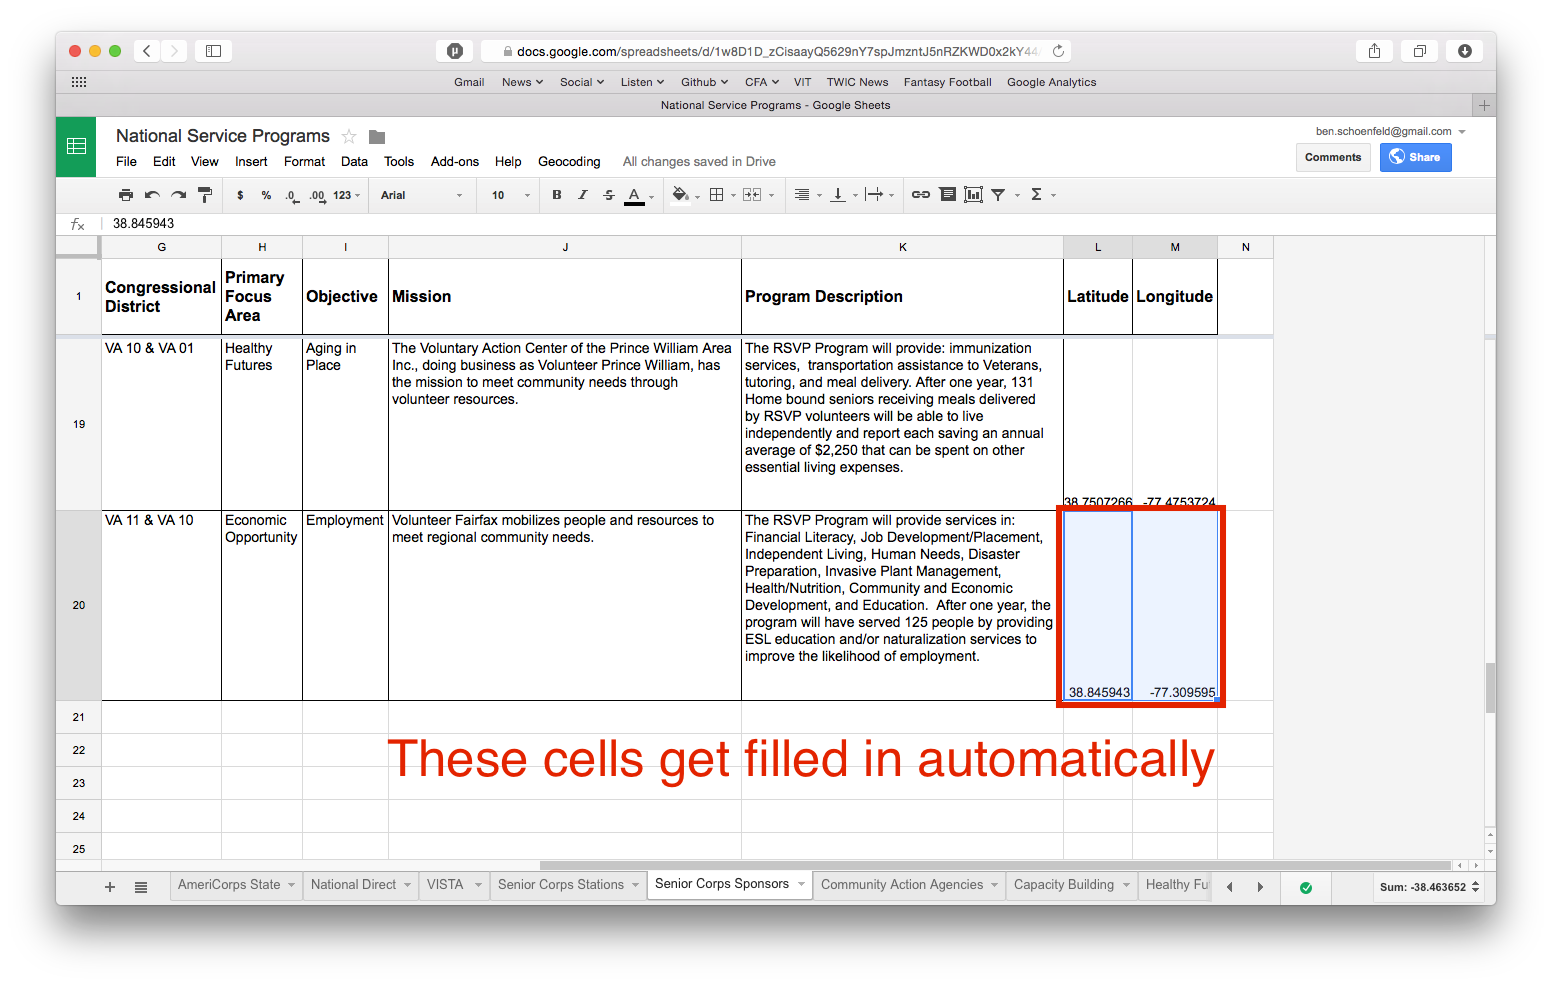Viewport: 1552px width, 985px height.
Task: Expand the VISTA sheet tab menu arrow
Action: click(x=479, y=885)
